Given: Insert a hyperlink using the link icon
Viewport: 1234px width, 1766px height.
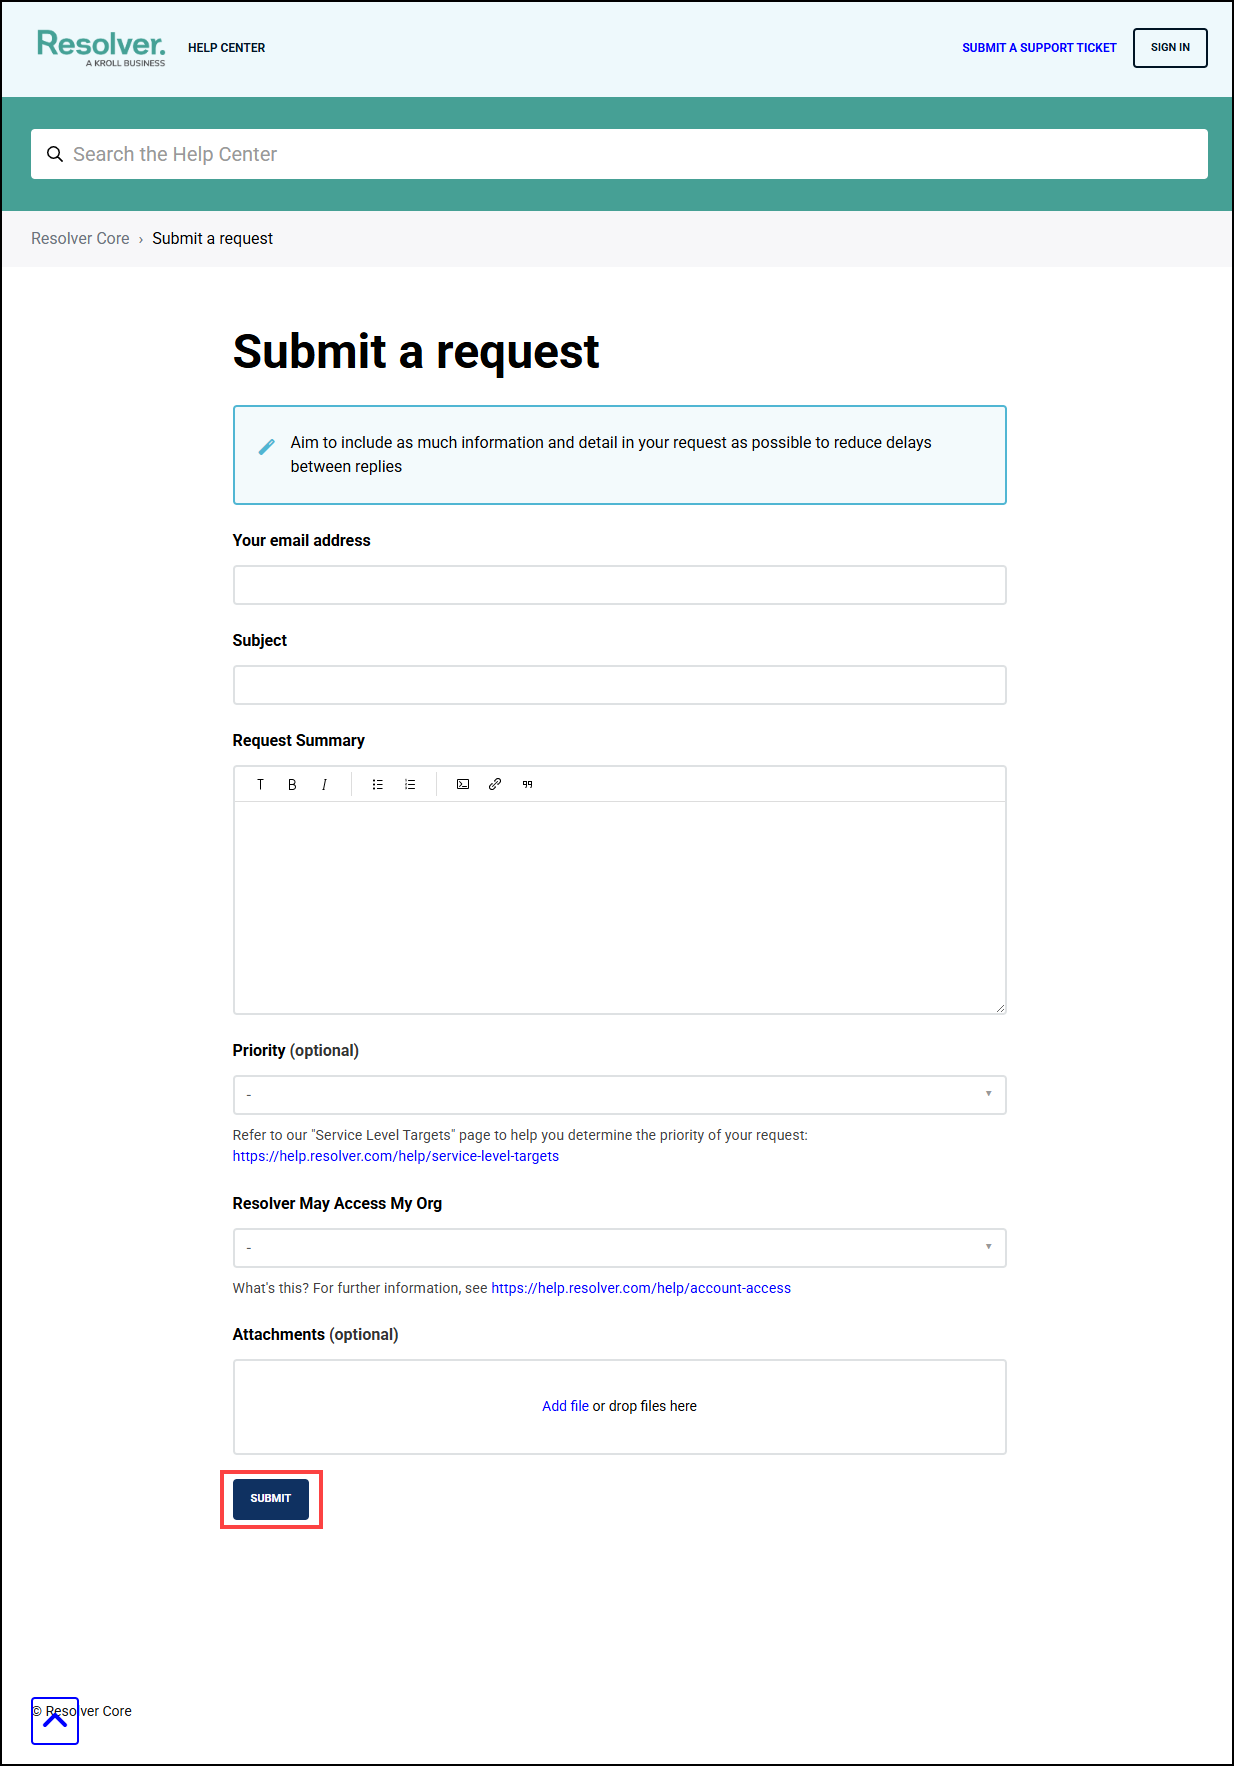Looking at the screenshot, I should (x=495, y=784).
